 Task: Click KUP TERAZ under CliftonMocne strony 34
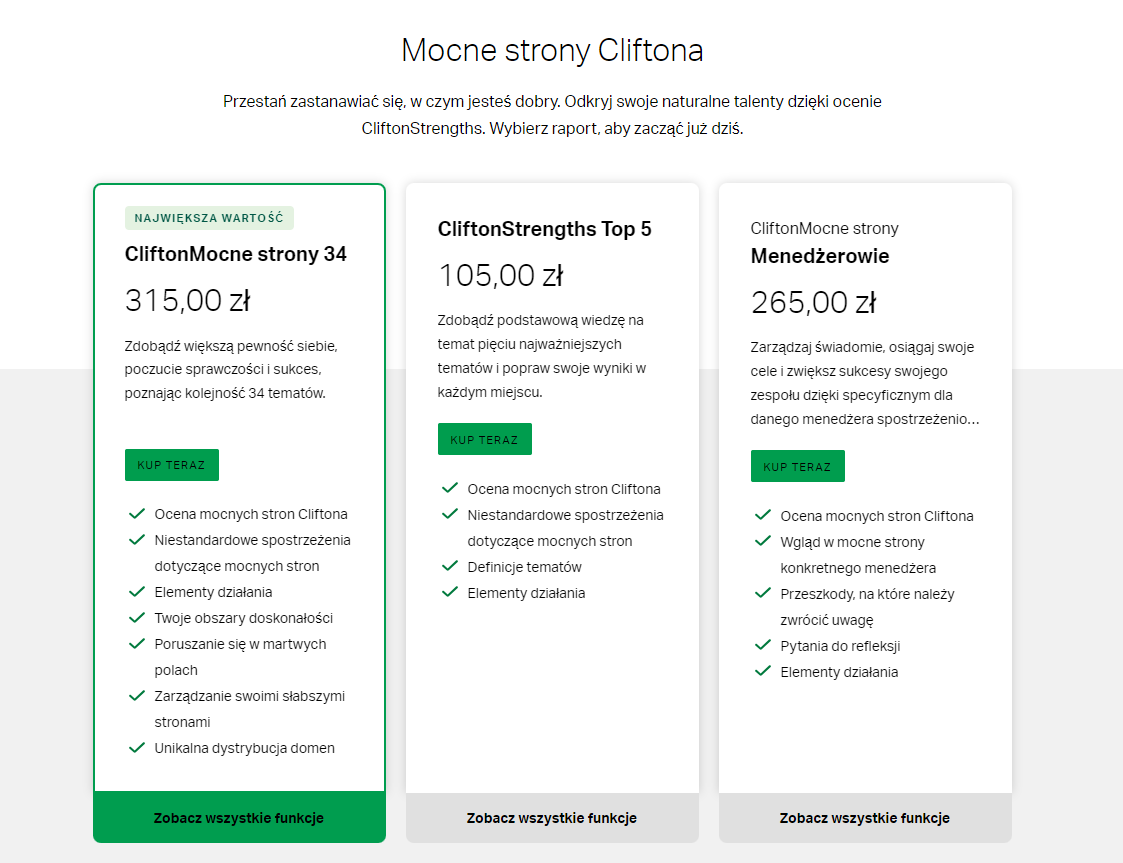pos(171,465)
